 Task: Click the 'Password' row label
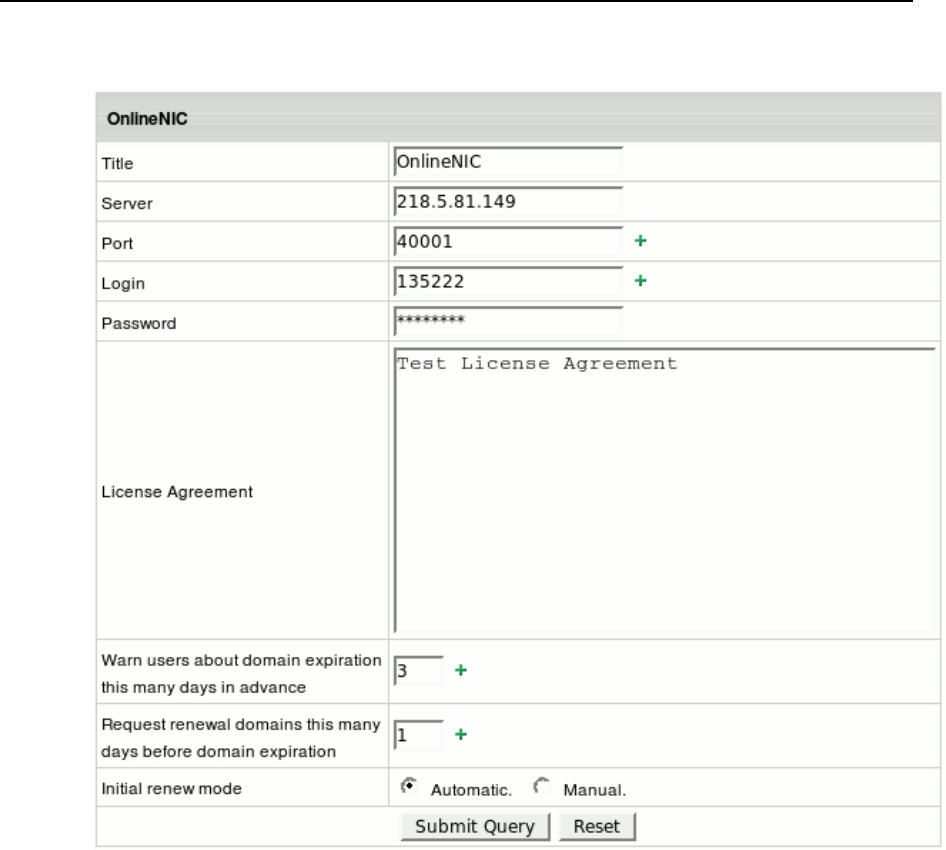coord(139,323)
